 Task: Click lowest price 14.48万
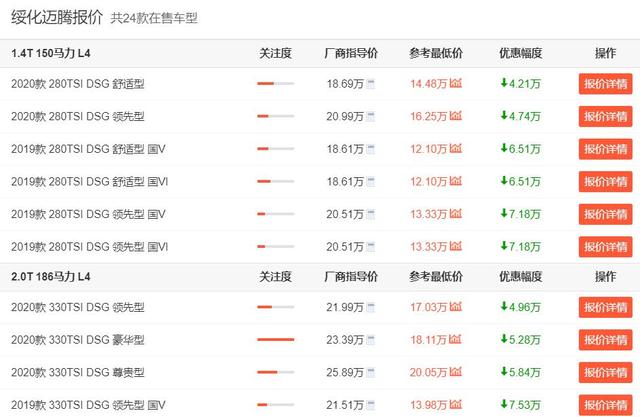429,84
